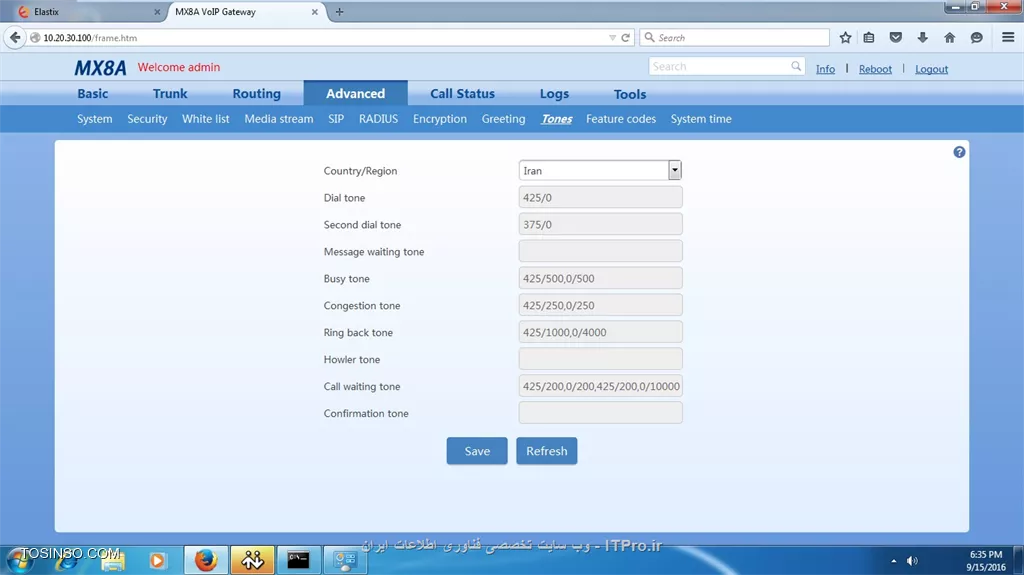The height and width of the screenshot is (575, 1024).
Task: Open a new browser tab
Action: (x=339, y=12)
